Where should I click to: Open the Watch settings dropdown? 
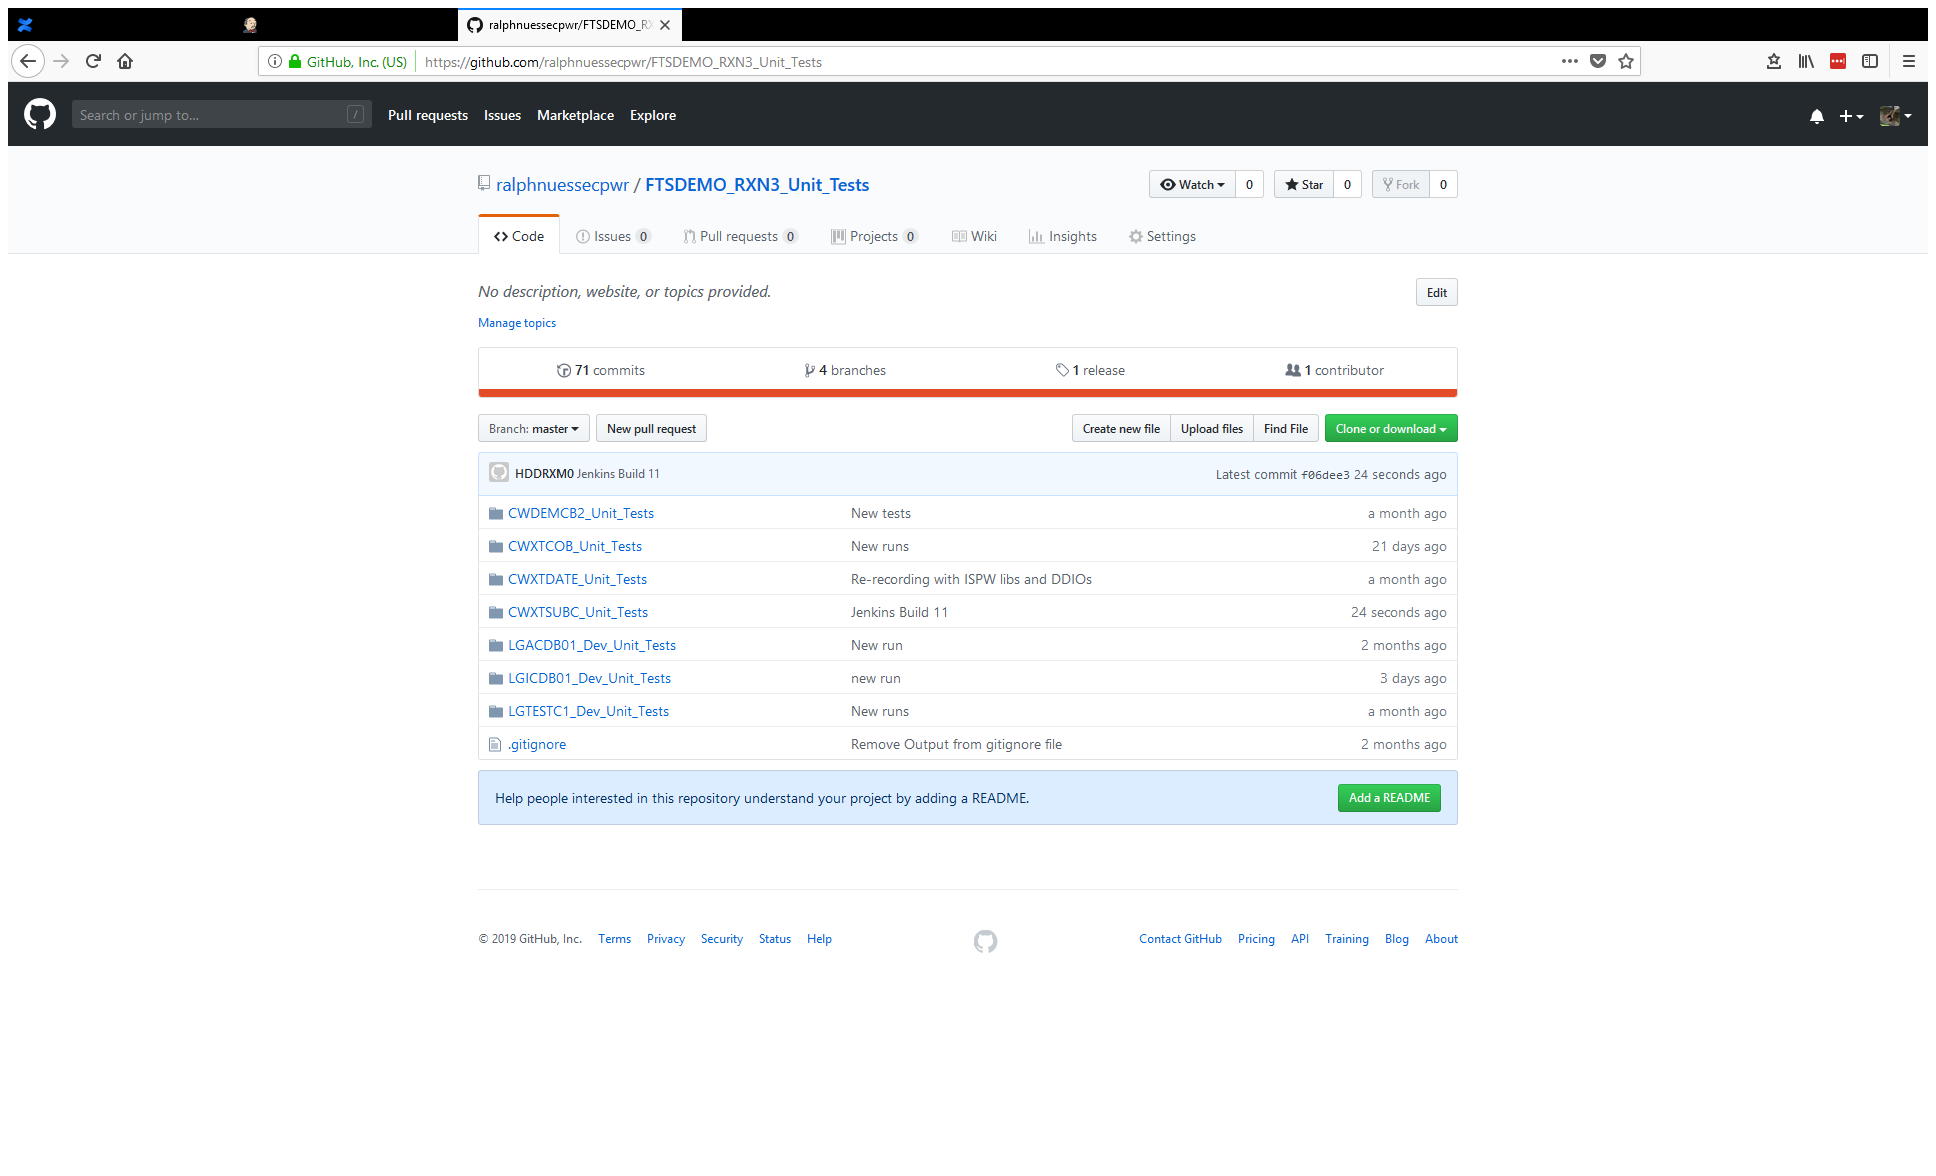click(1192, 184)
